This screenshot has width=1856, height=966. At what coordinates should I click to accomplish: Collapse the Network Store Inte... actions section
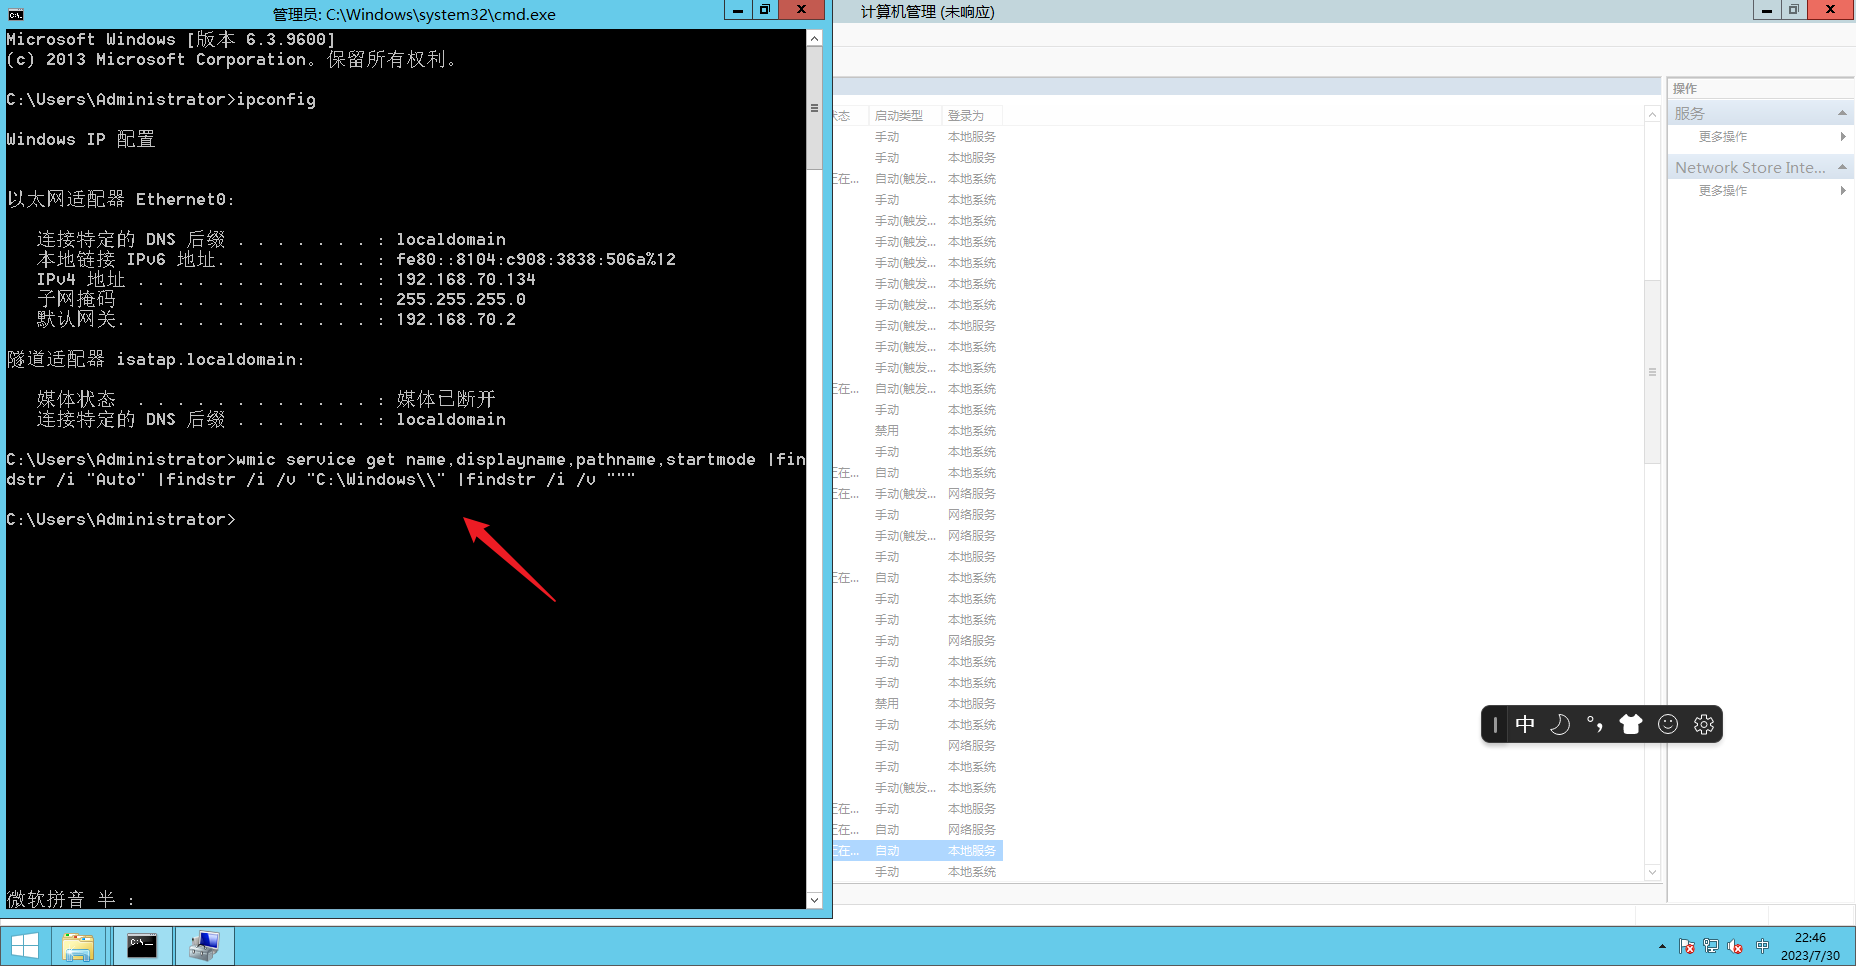click(1842, 167)
